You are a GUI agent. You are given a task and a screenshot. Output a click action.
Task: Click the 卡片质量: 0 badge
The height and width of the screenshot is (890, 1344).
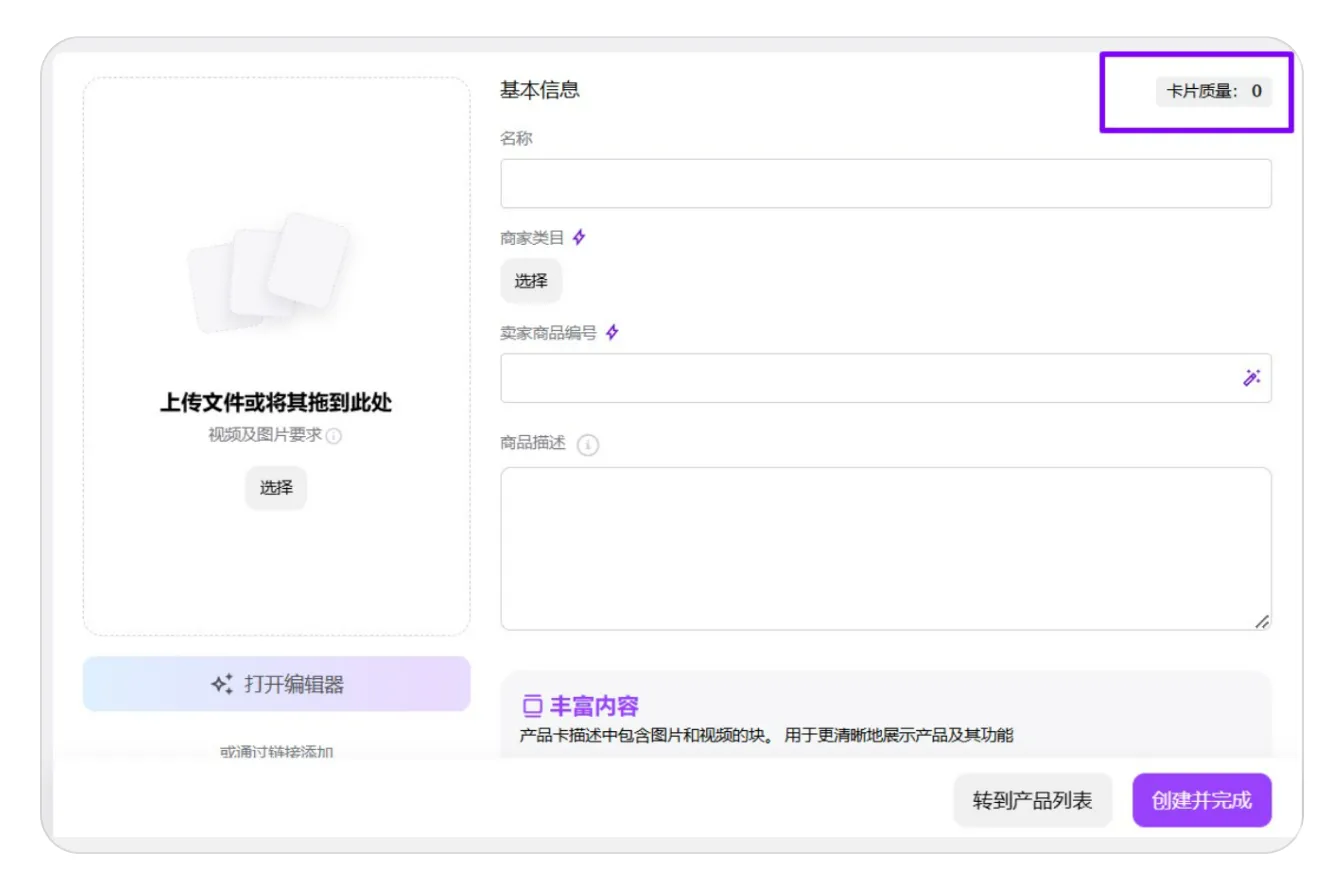coord(1214,92)
